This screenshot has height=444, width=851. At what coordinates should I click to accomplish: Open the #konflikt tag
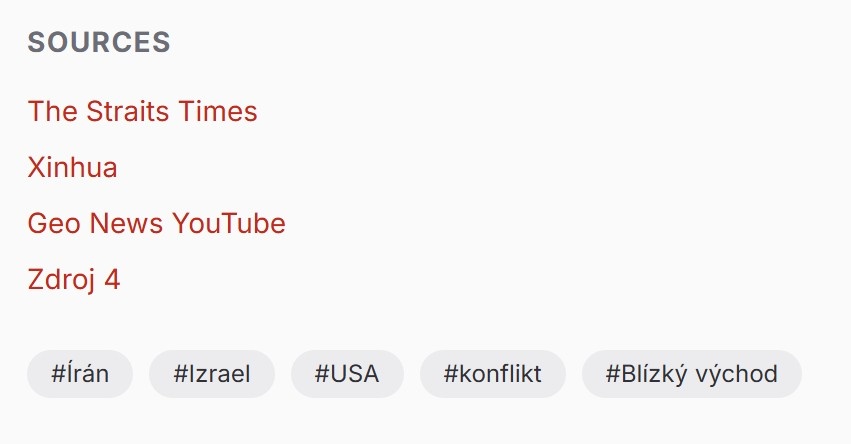(492, 374)
